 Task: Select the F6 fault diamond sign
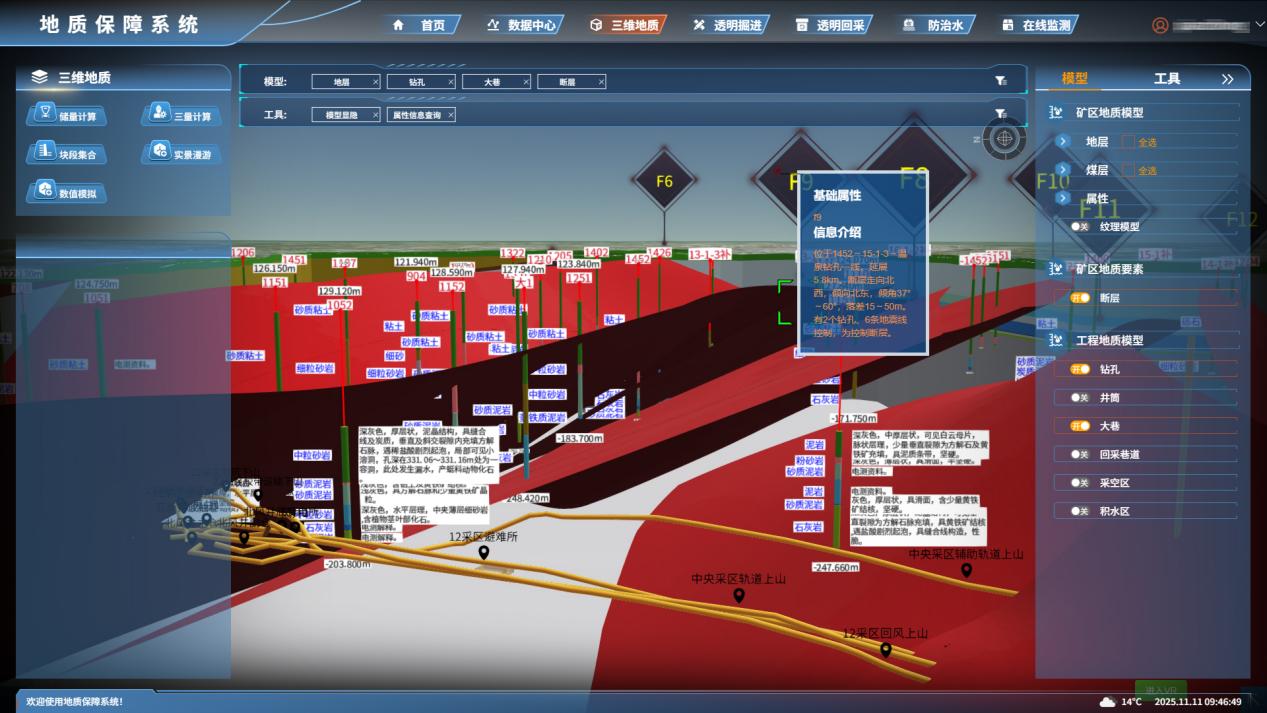coord(665,182)
